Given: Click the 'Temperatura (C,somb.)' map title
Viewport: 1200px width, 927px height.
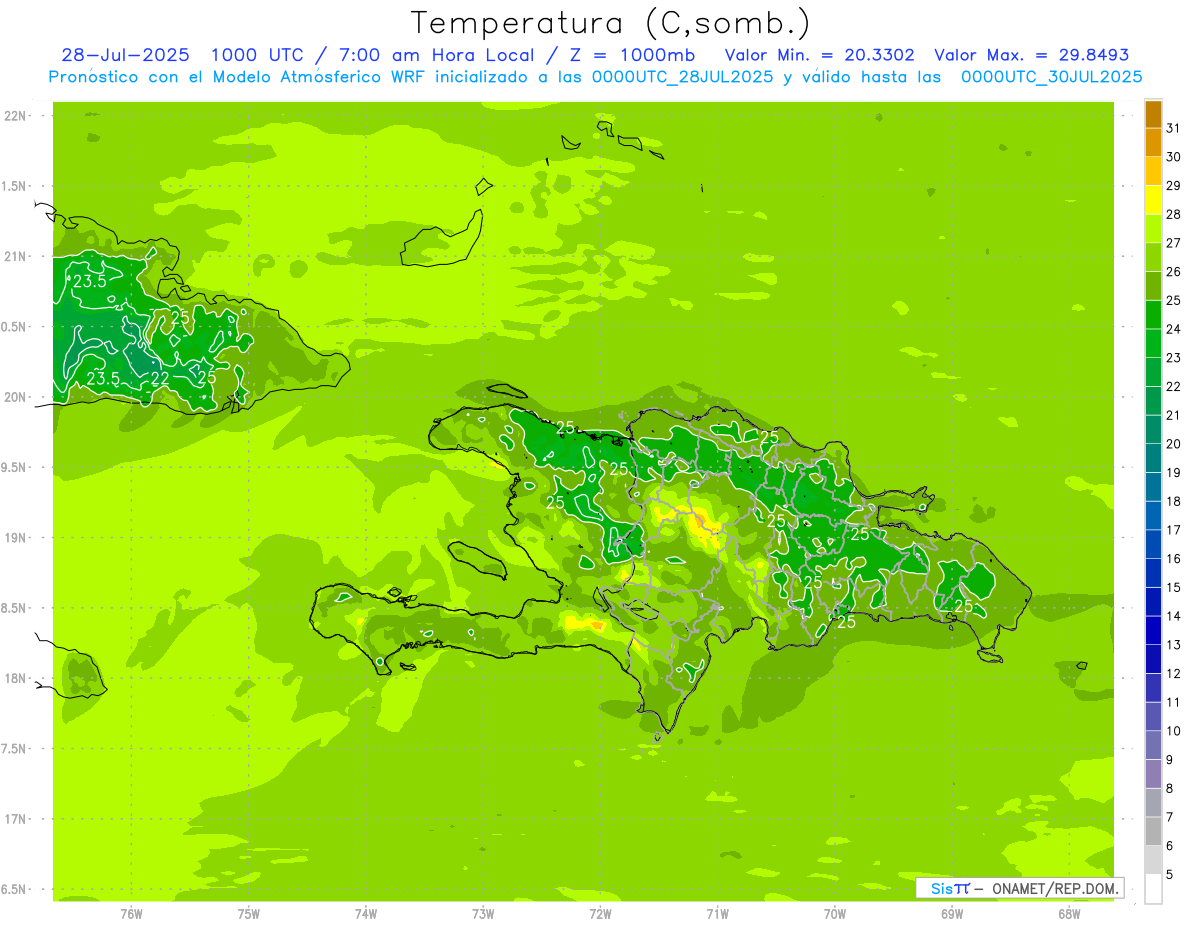Looking at the screenshot, I should pos(611,23).
